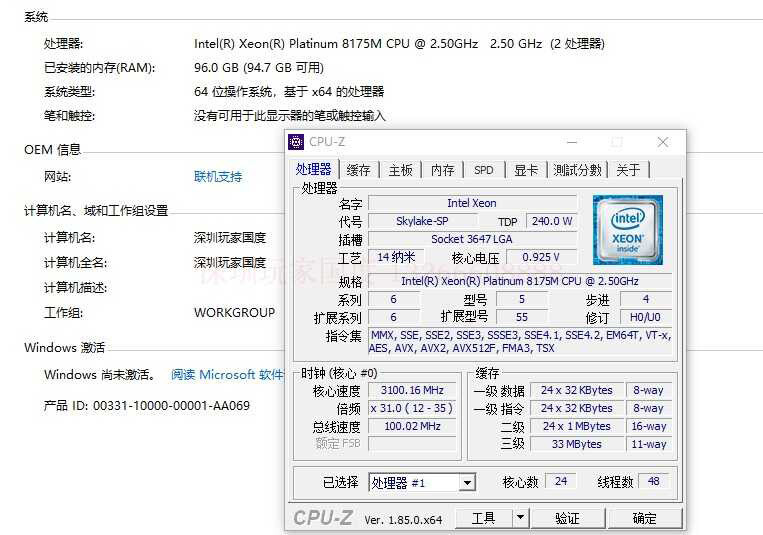Open the 联机支持 link
The image size is (763, 535).
[x=218, y=176]
